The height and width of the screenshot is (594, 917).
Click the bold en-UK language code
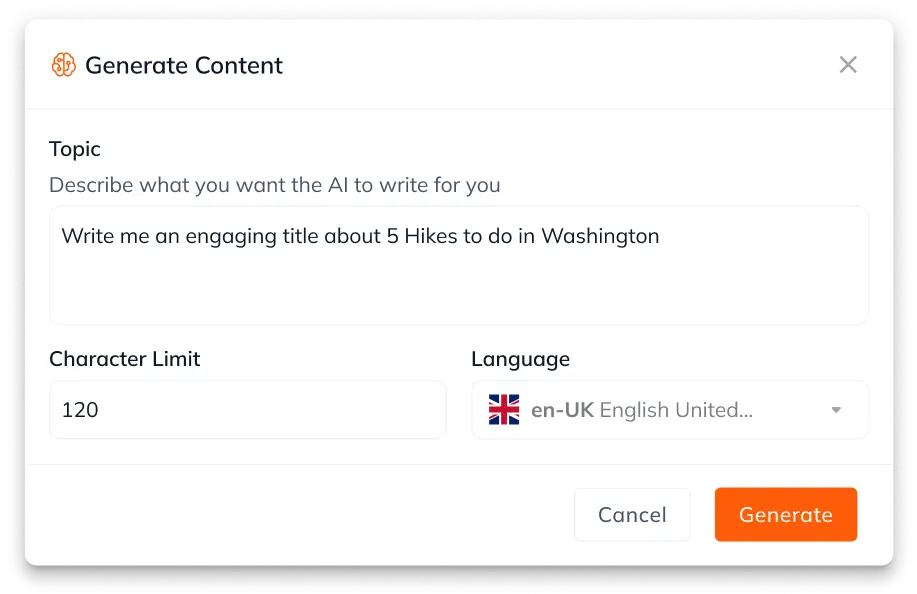[x=563, y=410]
